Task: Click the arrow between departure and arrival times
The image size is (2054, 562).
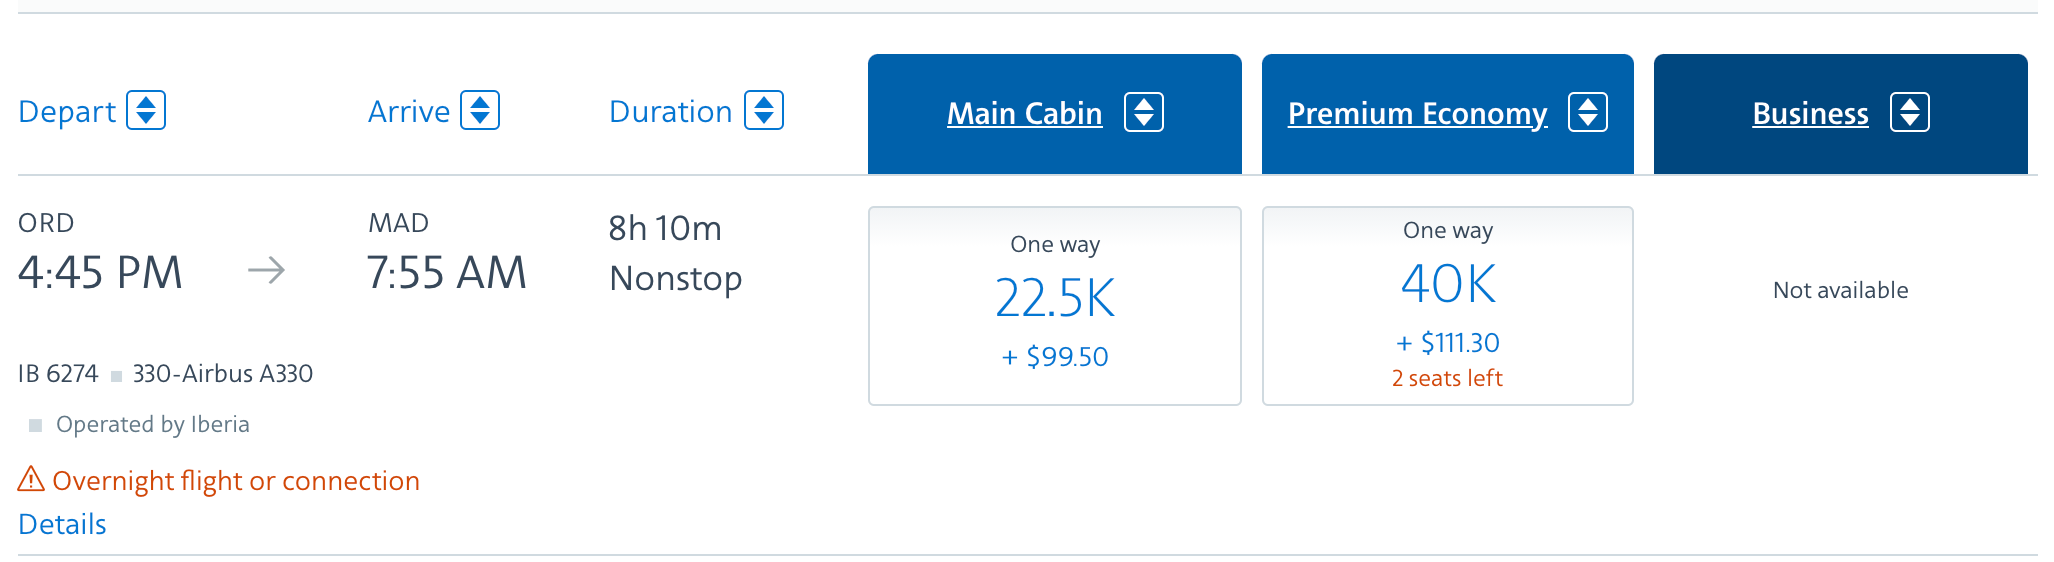Action: tap(266, 270)
